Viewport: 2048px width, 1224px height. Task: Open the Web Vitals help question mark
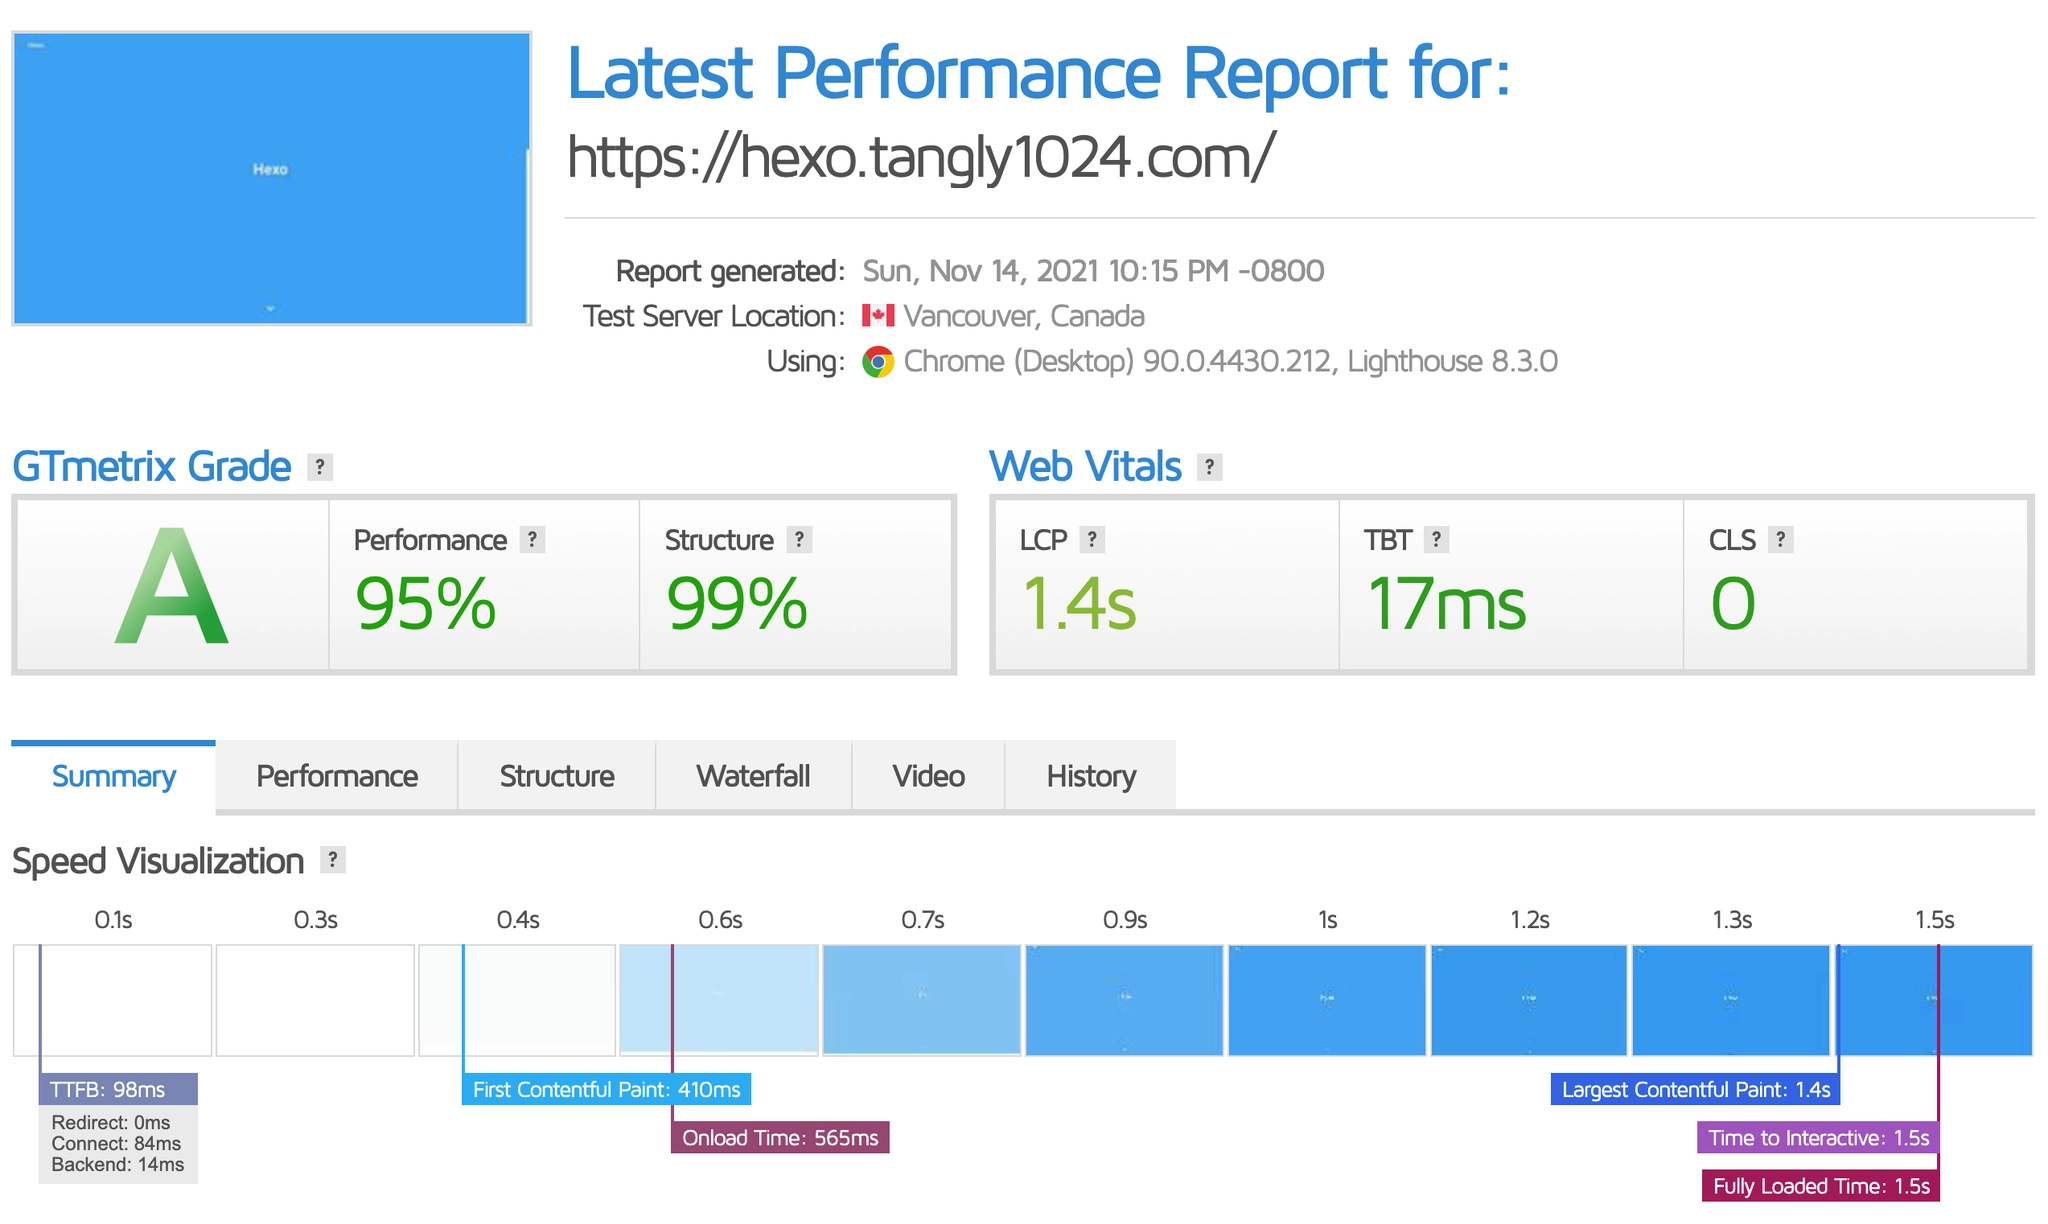pos(1210,467)
